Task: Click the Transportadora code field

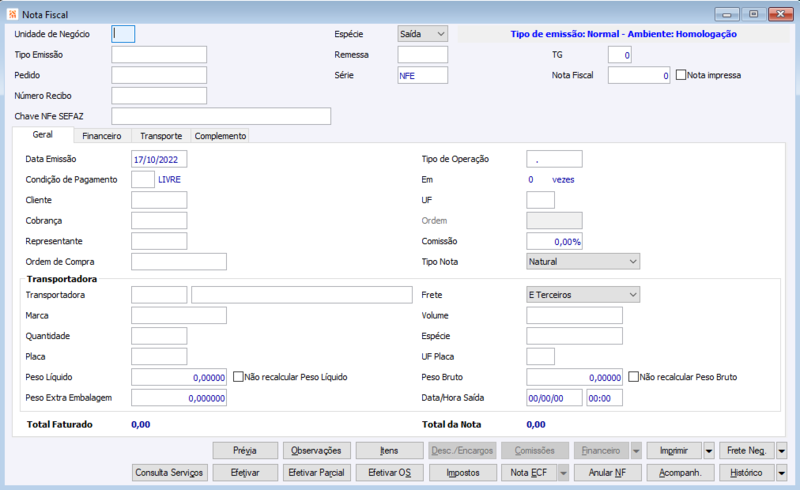Action: 159,295
